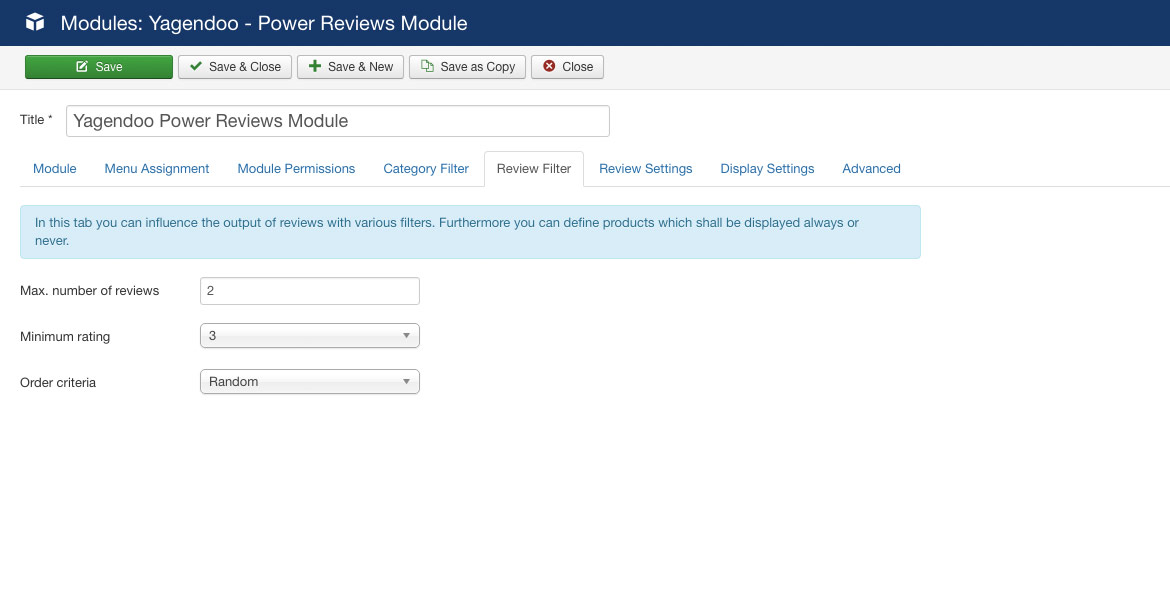This screenshot has height=594, width=1170.
Task: Click Save as Copy button
Action: click(x=468, y=66)
